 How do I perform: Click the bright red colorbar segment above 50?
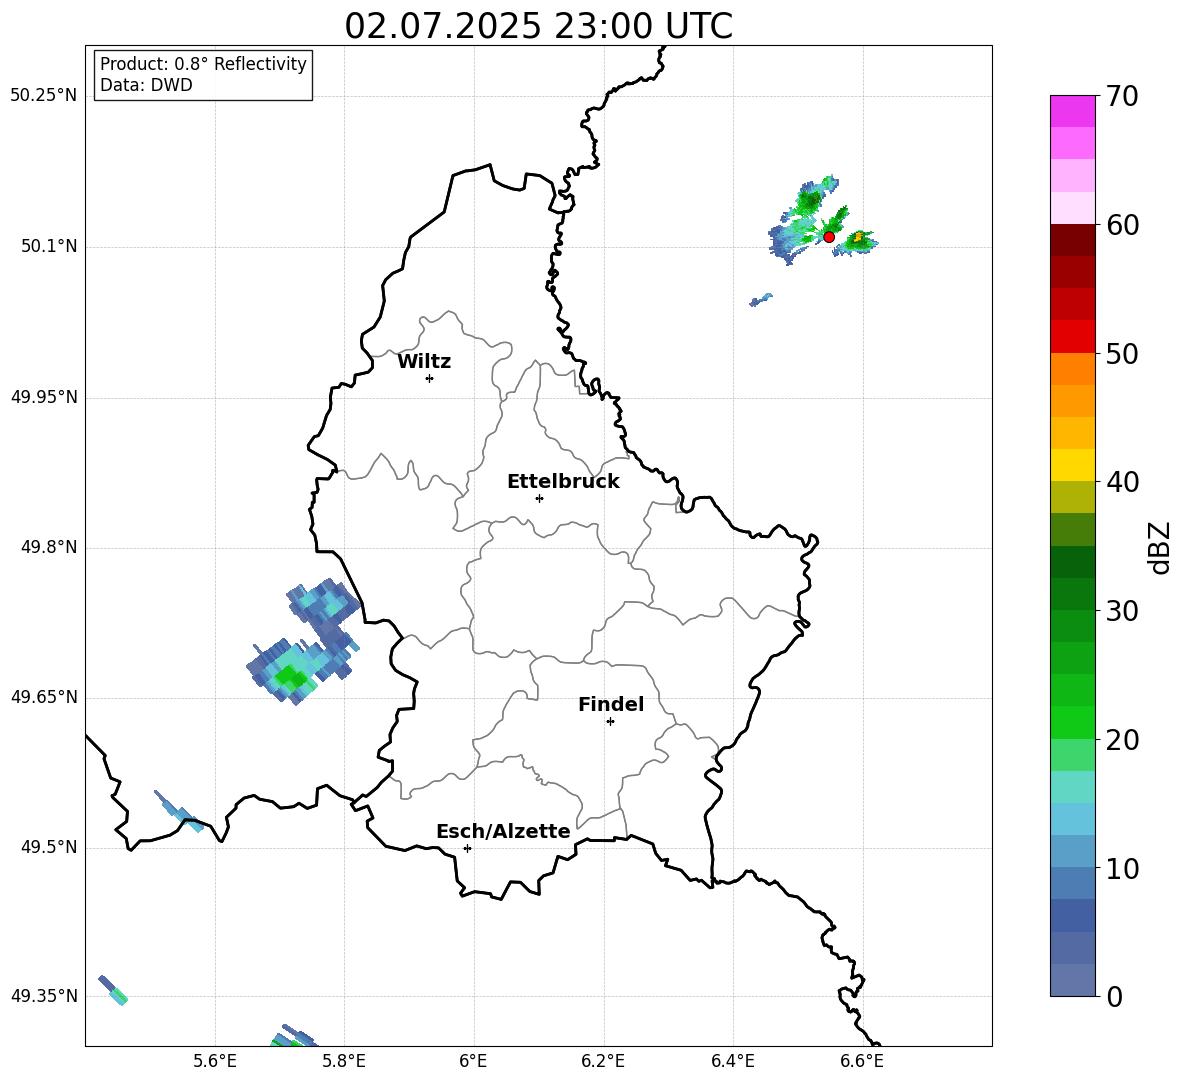tap(1072, 337)
